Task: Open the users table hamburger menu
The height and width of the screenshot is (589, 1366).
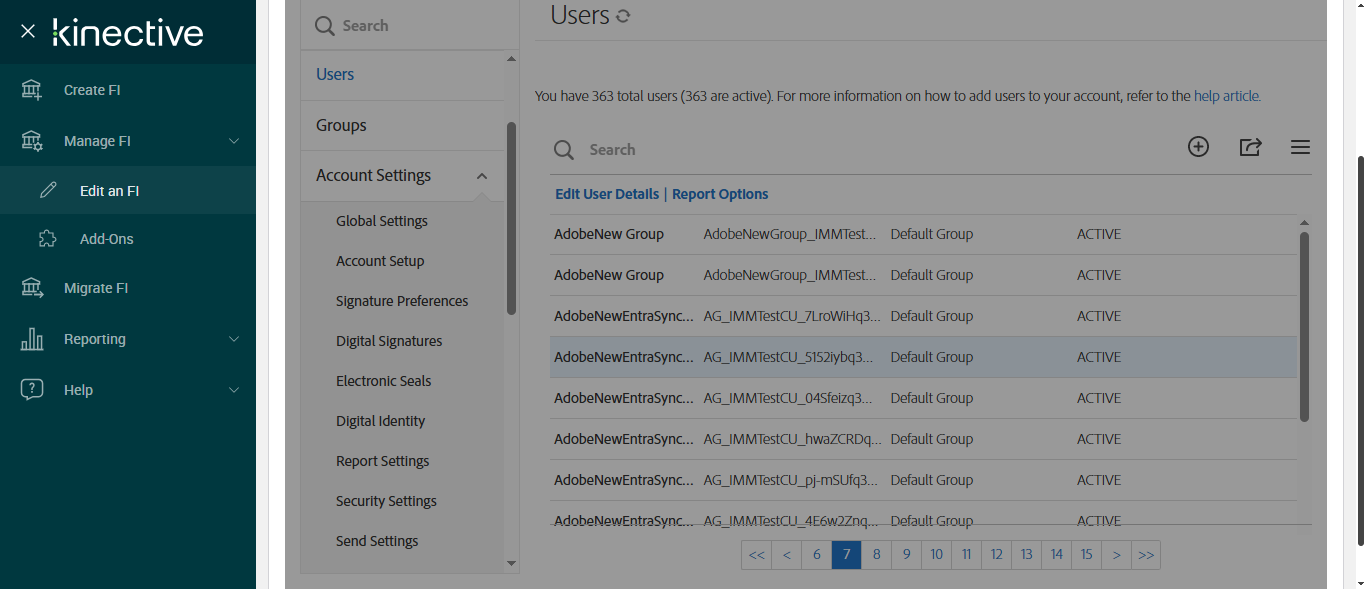Action: click(1300, 147)
